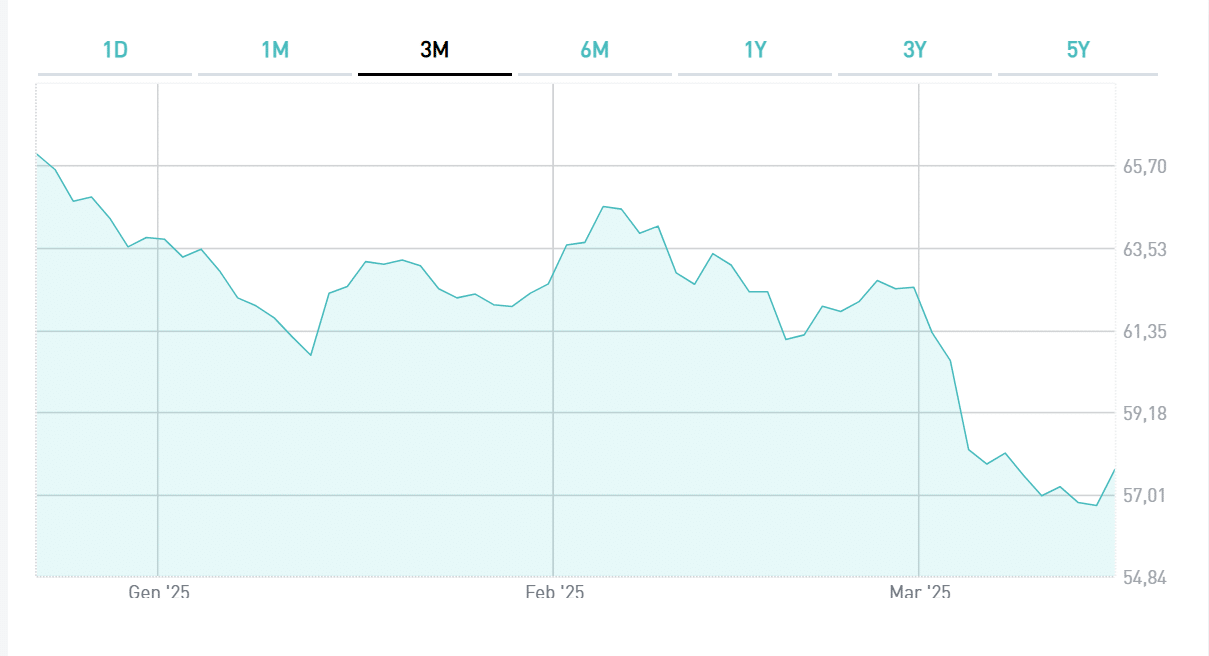
Task: Click the 57,01 price axis label
Action: (x=1145, y=496)
